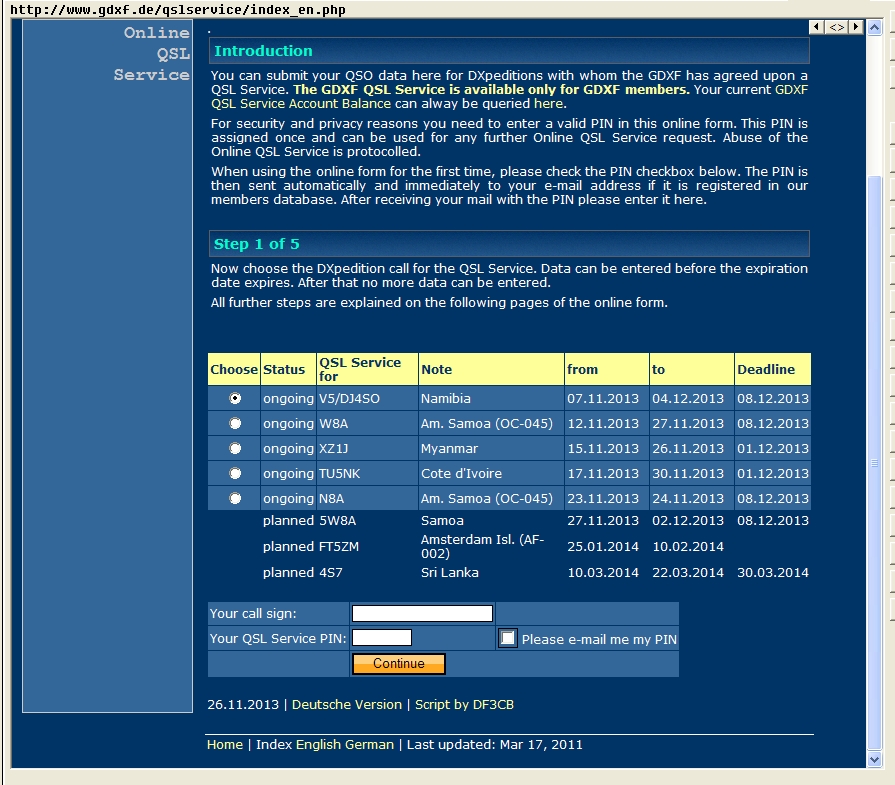The height and width of the screenshot is (785, 895).
Task: Click the 'V5/DJ4SO' call cell
Action: [367, 398]
